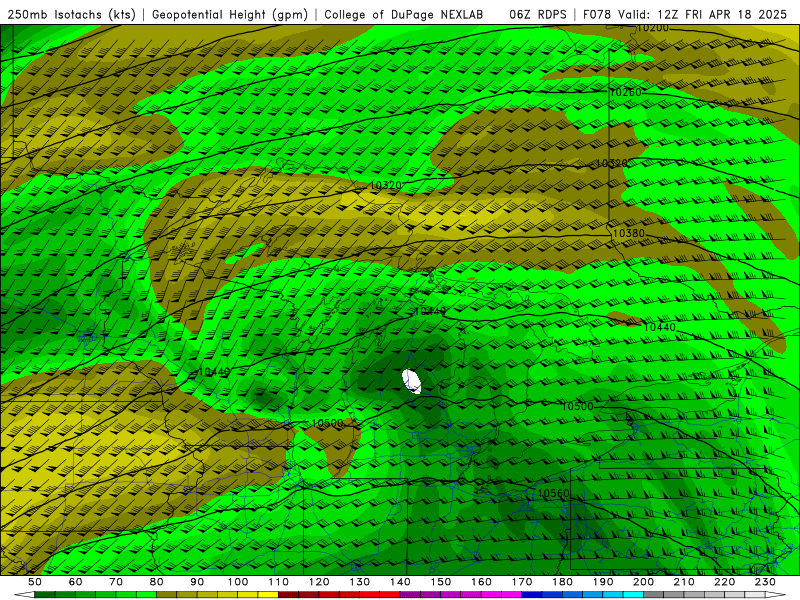This screenshot has width=800, height=600.
Task: Click the 190 value on the color scale
Action: pyautogui.click(x=603, y=582)
